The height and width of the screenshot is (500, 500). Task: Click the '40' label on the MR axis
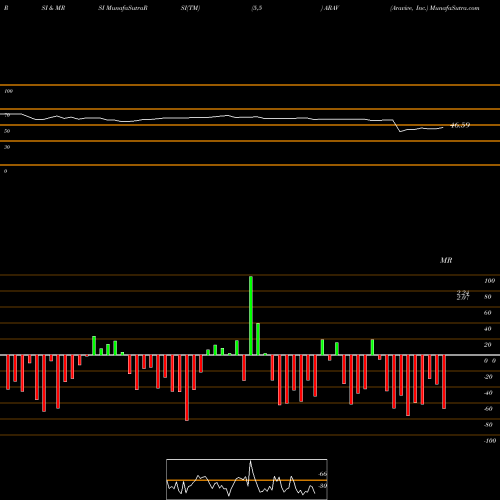[488, 329]
